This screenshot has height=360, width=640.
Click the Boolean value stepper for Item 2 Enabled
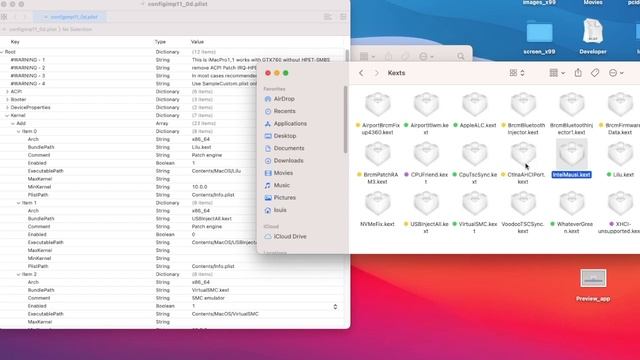[x=335, y=307]
